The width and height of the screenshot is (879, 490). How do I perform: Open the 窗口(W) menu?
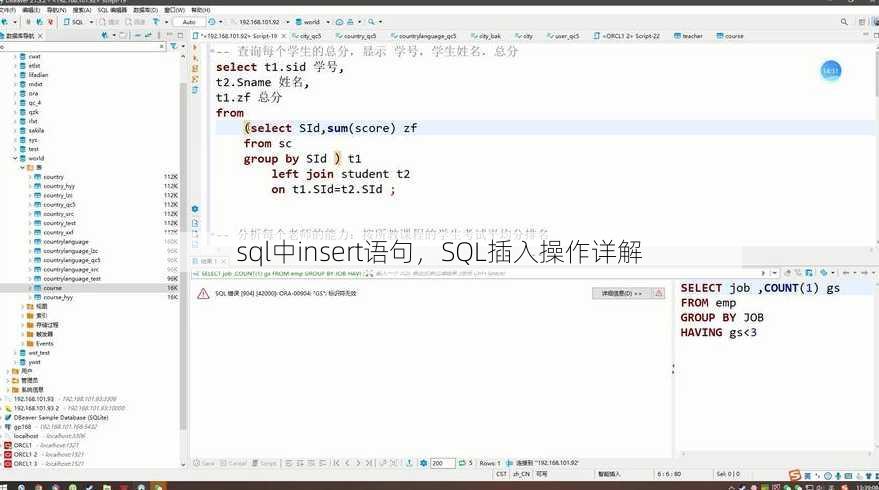(x=174, y=10)
